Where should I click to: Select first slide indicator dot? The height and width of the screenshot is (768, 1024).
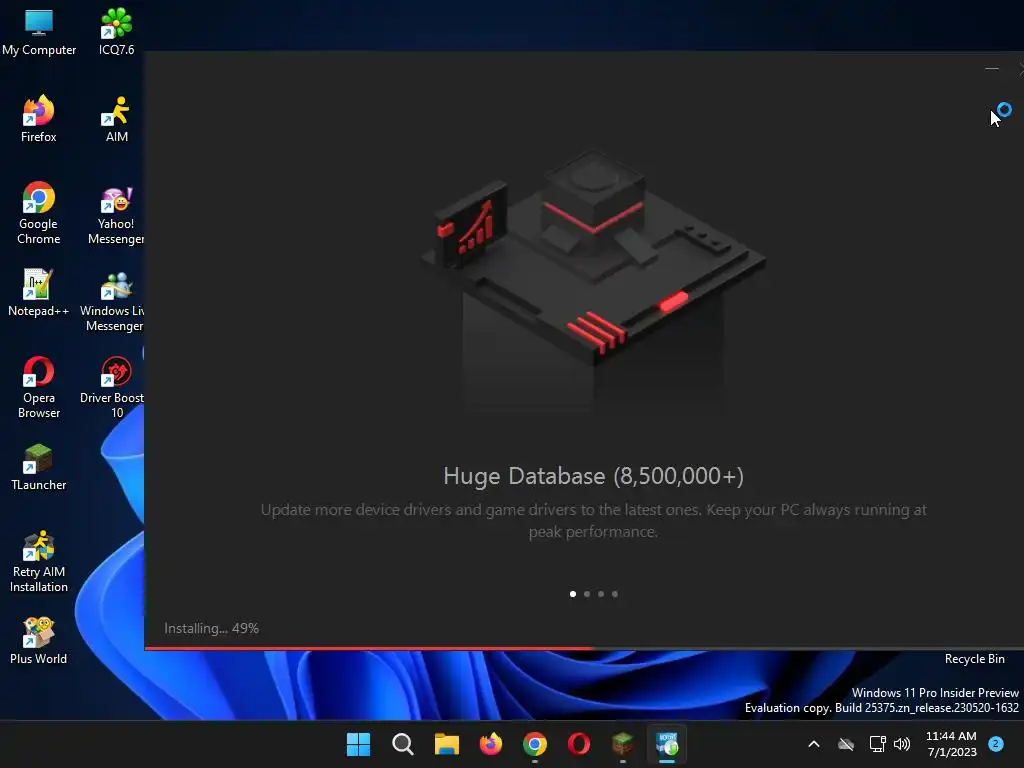pyautogui.click(x=573, y=594)
